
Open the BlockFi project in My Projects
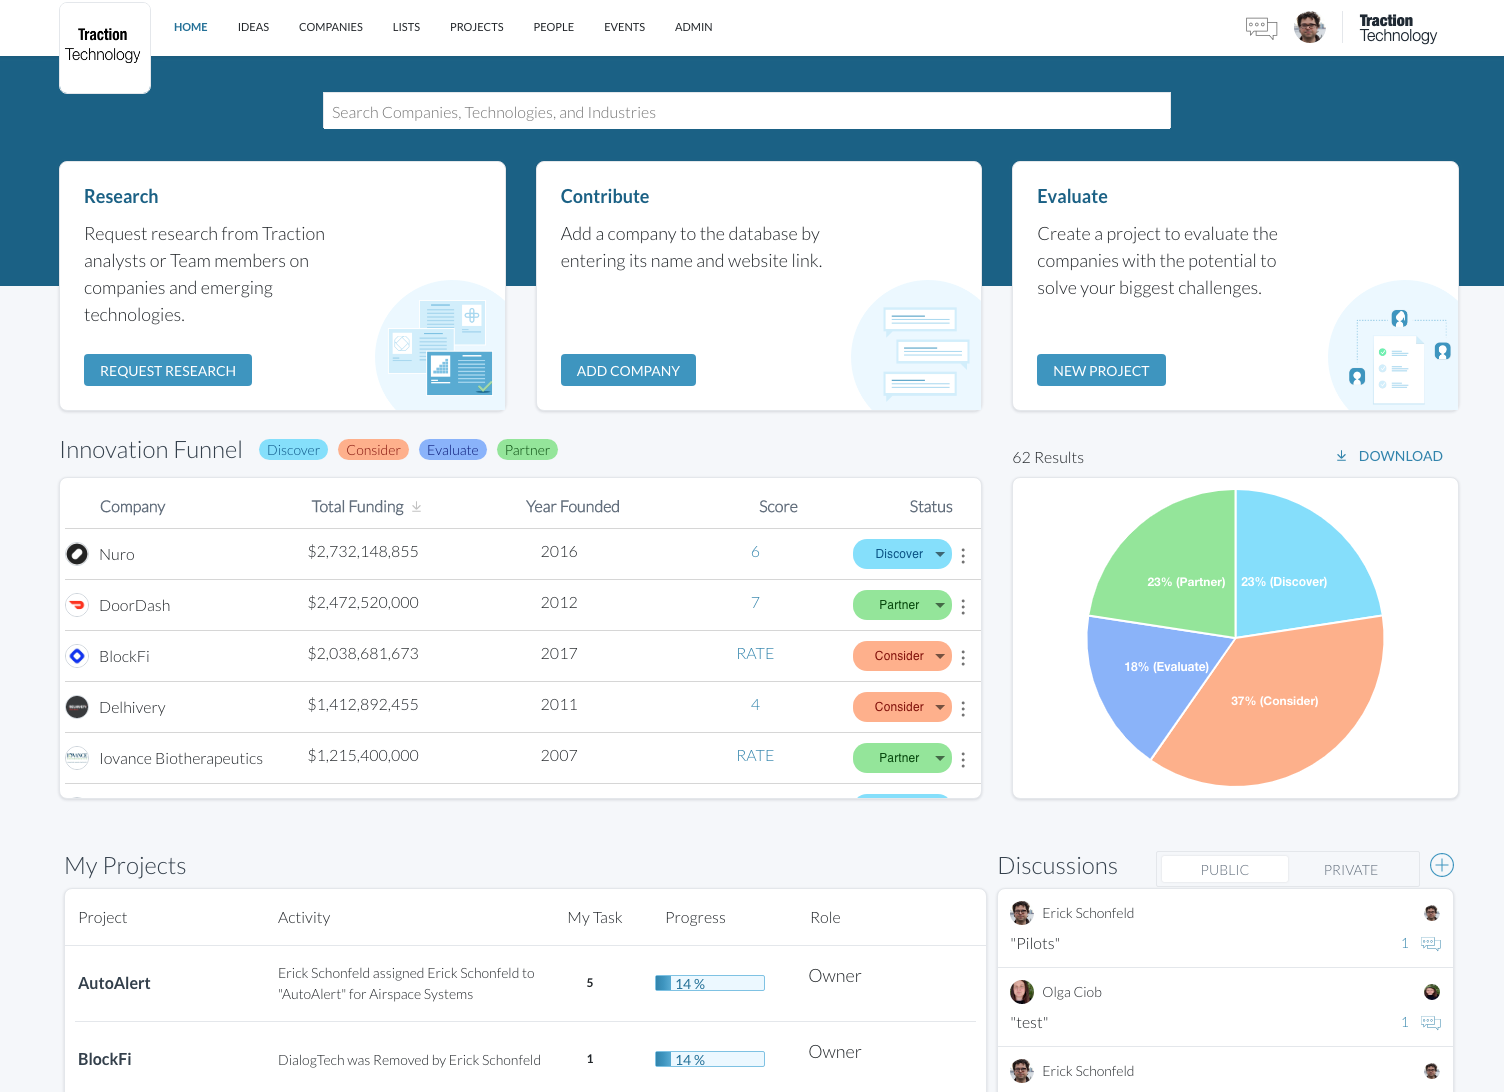(x=105, y=1060)
